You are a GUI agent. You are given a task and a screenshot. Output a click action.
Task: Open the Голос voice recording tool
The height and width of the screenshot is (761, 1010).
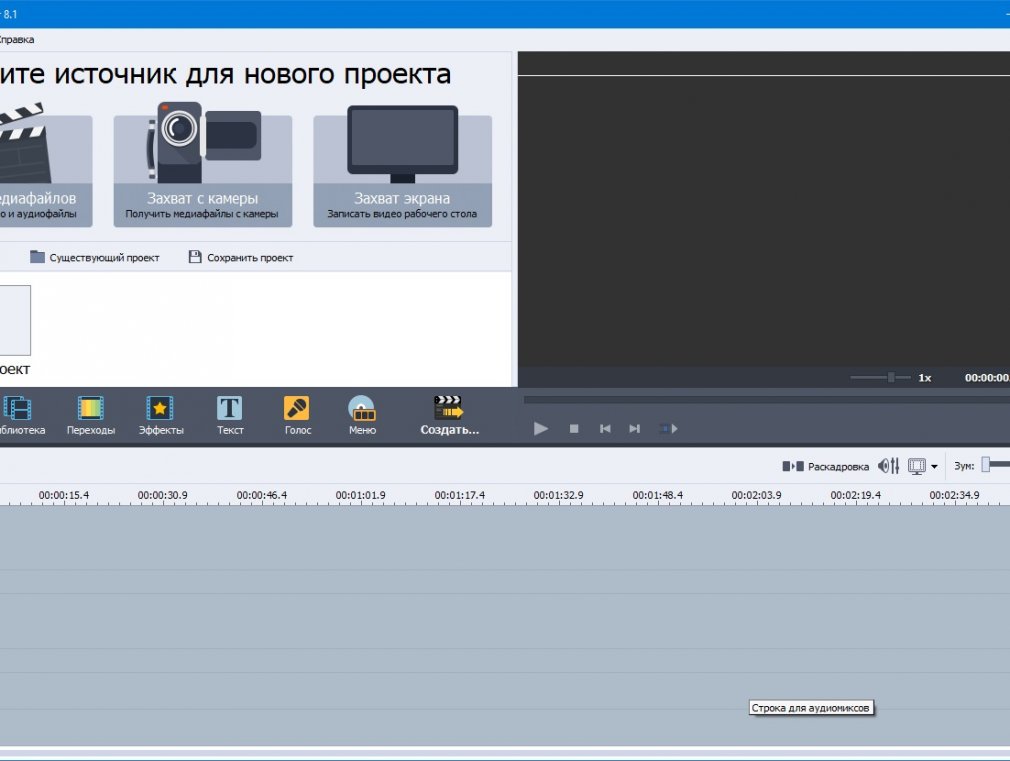[x=298, y=416]
